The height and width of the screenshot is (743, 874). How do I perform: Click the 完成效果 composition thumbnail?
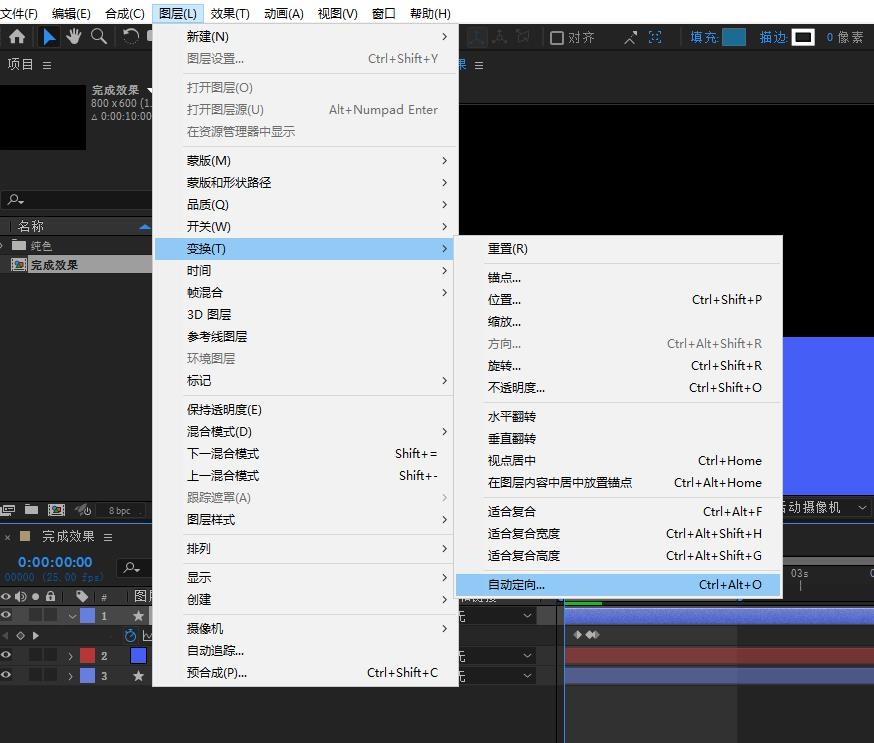(43, 117)
